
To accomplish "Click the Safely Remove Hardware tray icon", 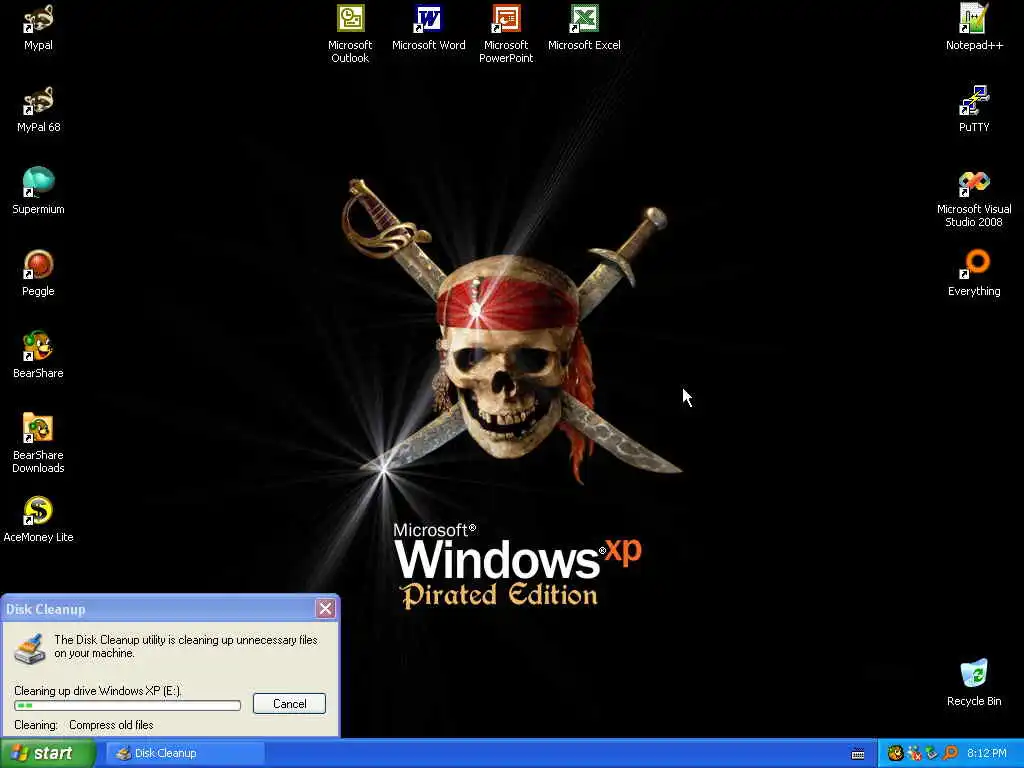I will (932, 754).
